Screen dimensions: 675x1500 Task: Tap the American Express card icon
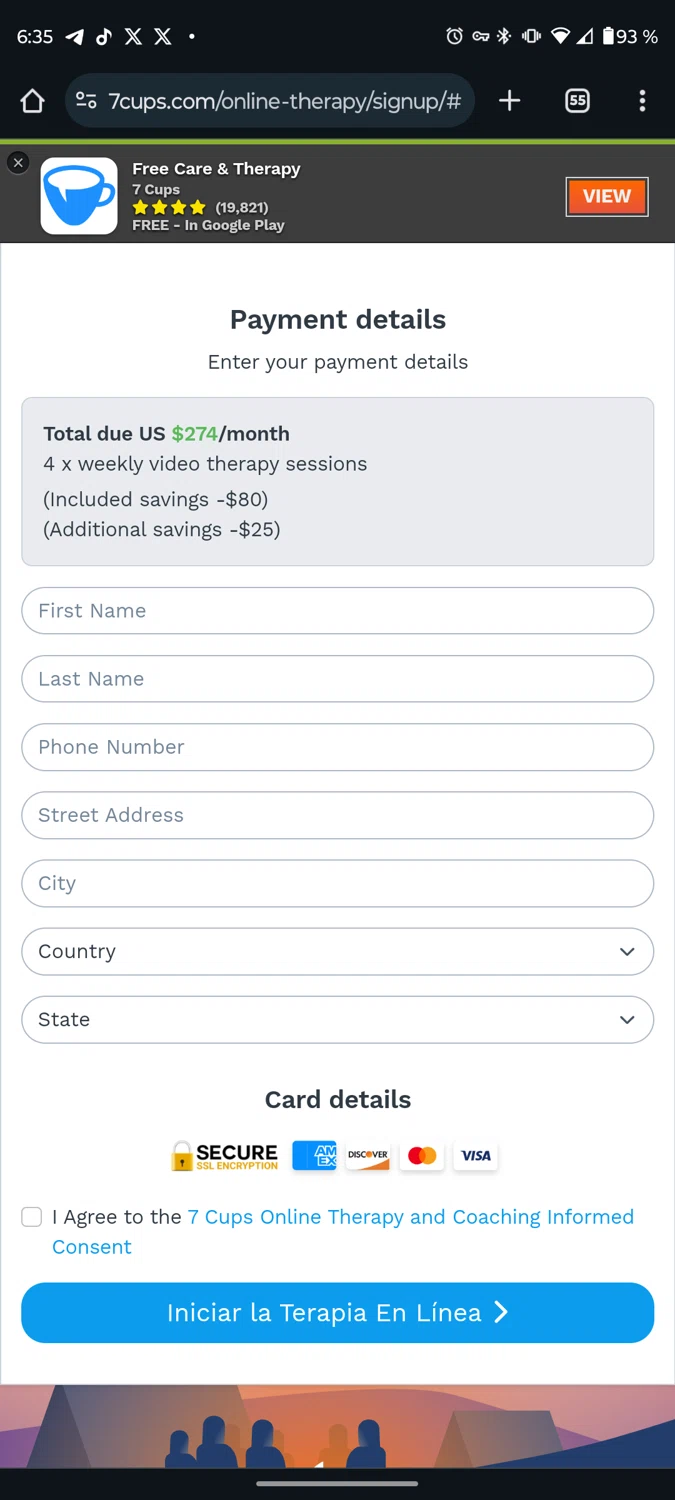click(314, 1156)
